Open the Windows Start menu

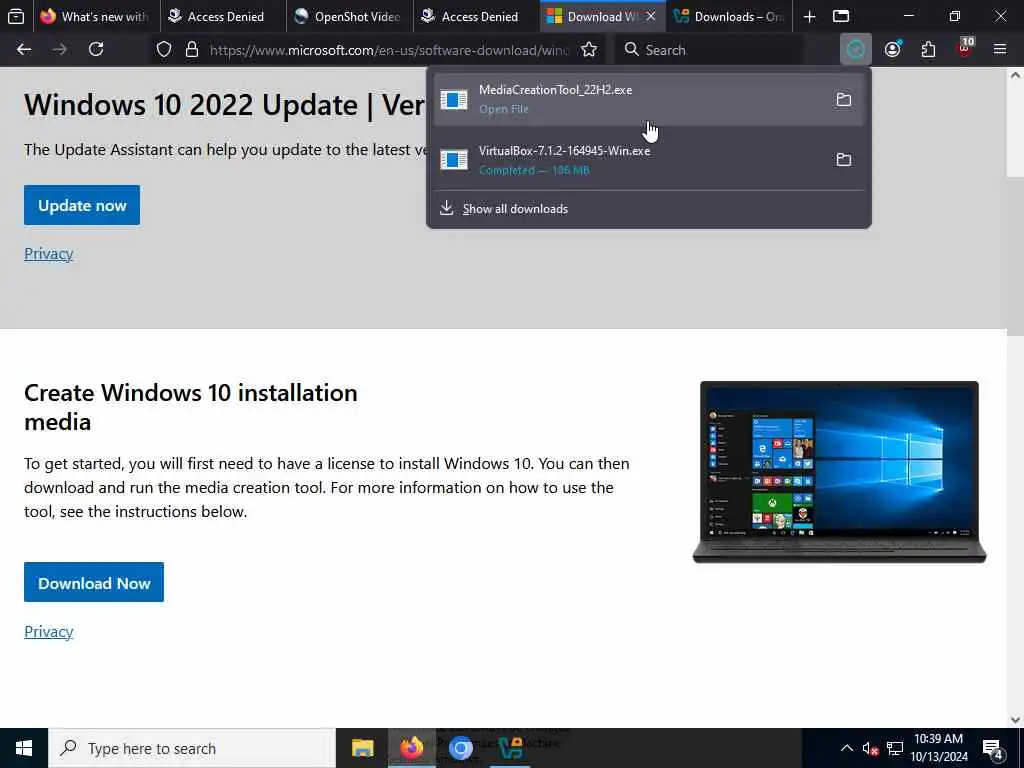pyautogui.click(x=24, y=748)
